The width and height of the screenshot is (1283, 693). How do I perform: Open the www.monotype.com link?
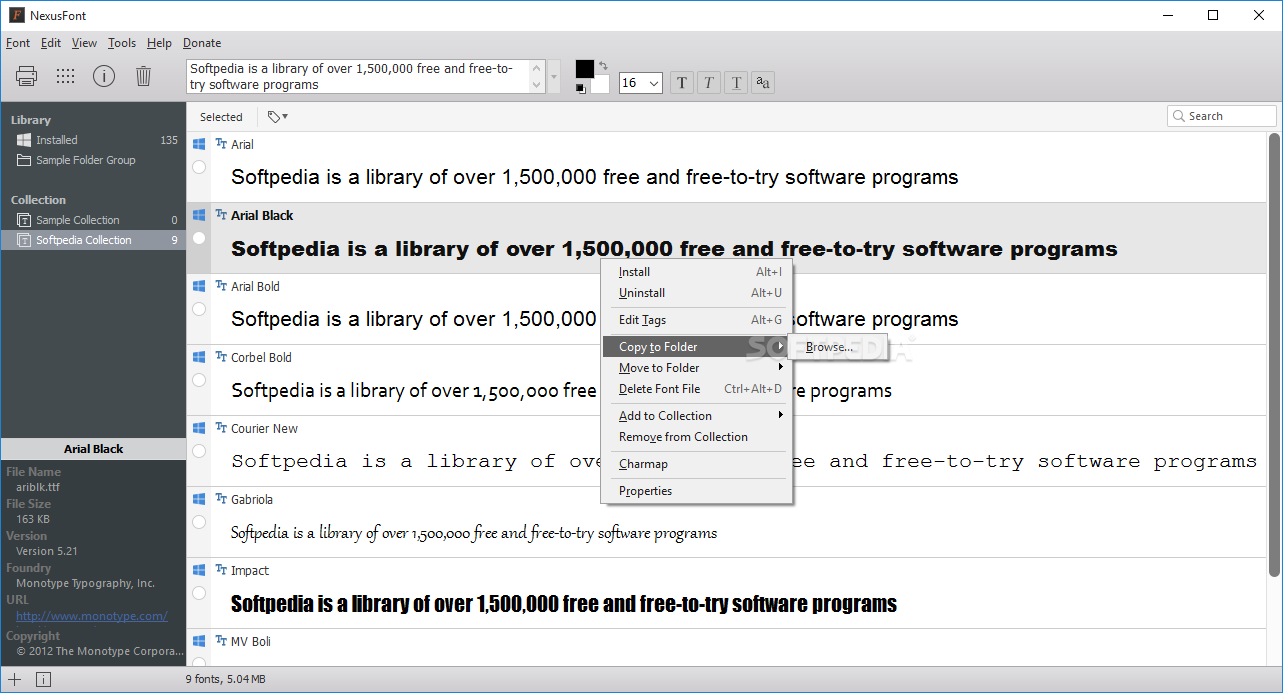[91, 616]
